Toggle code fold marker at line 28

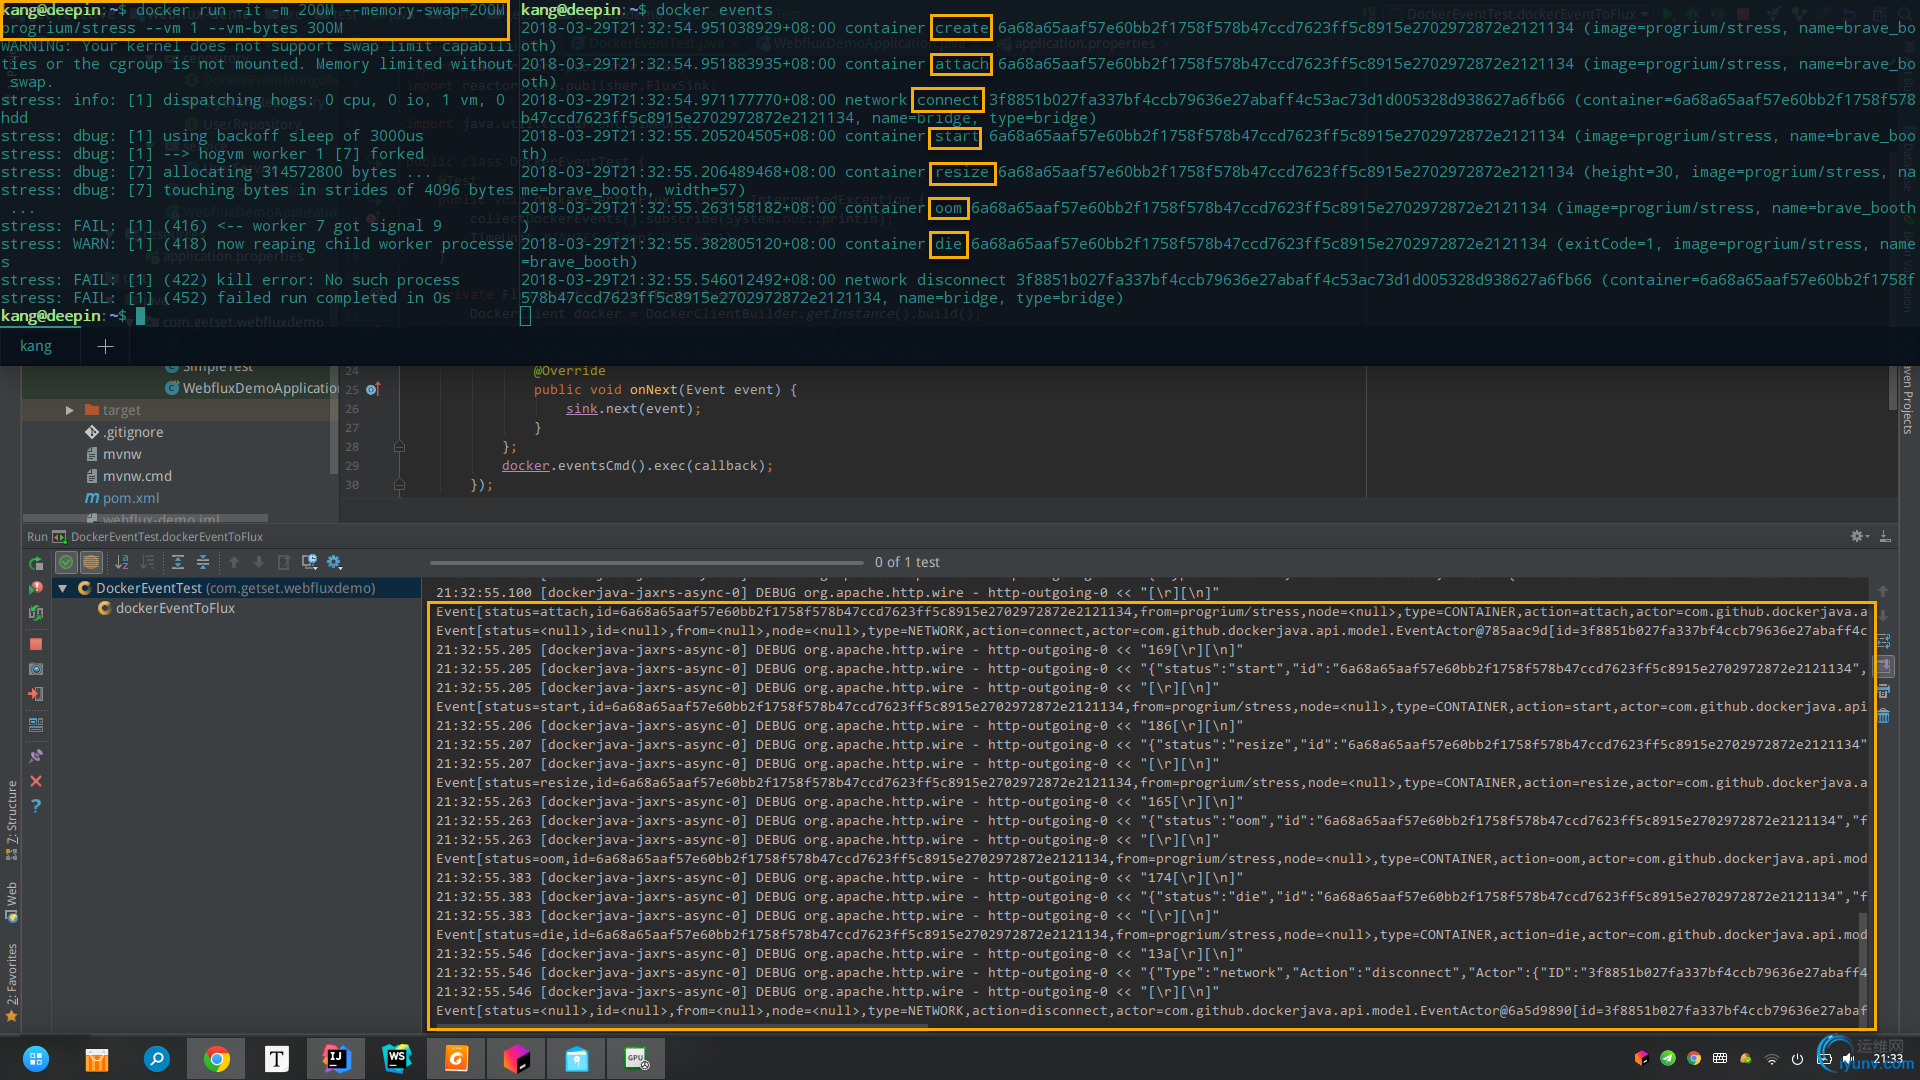(x=399, y=447)
